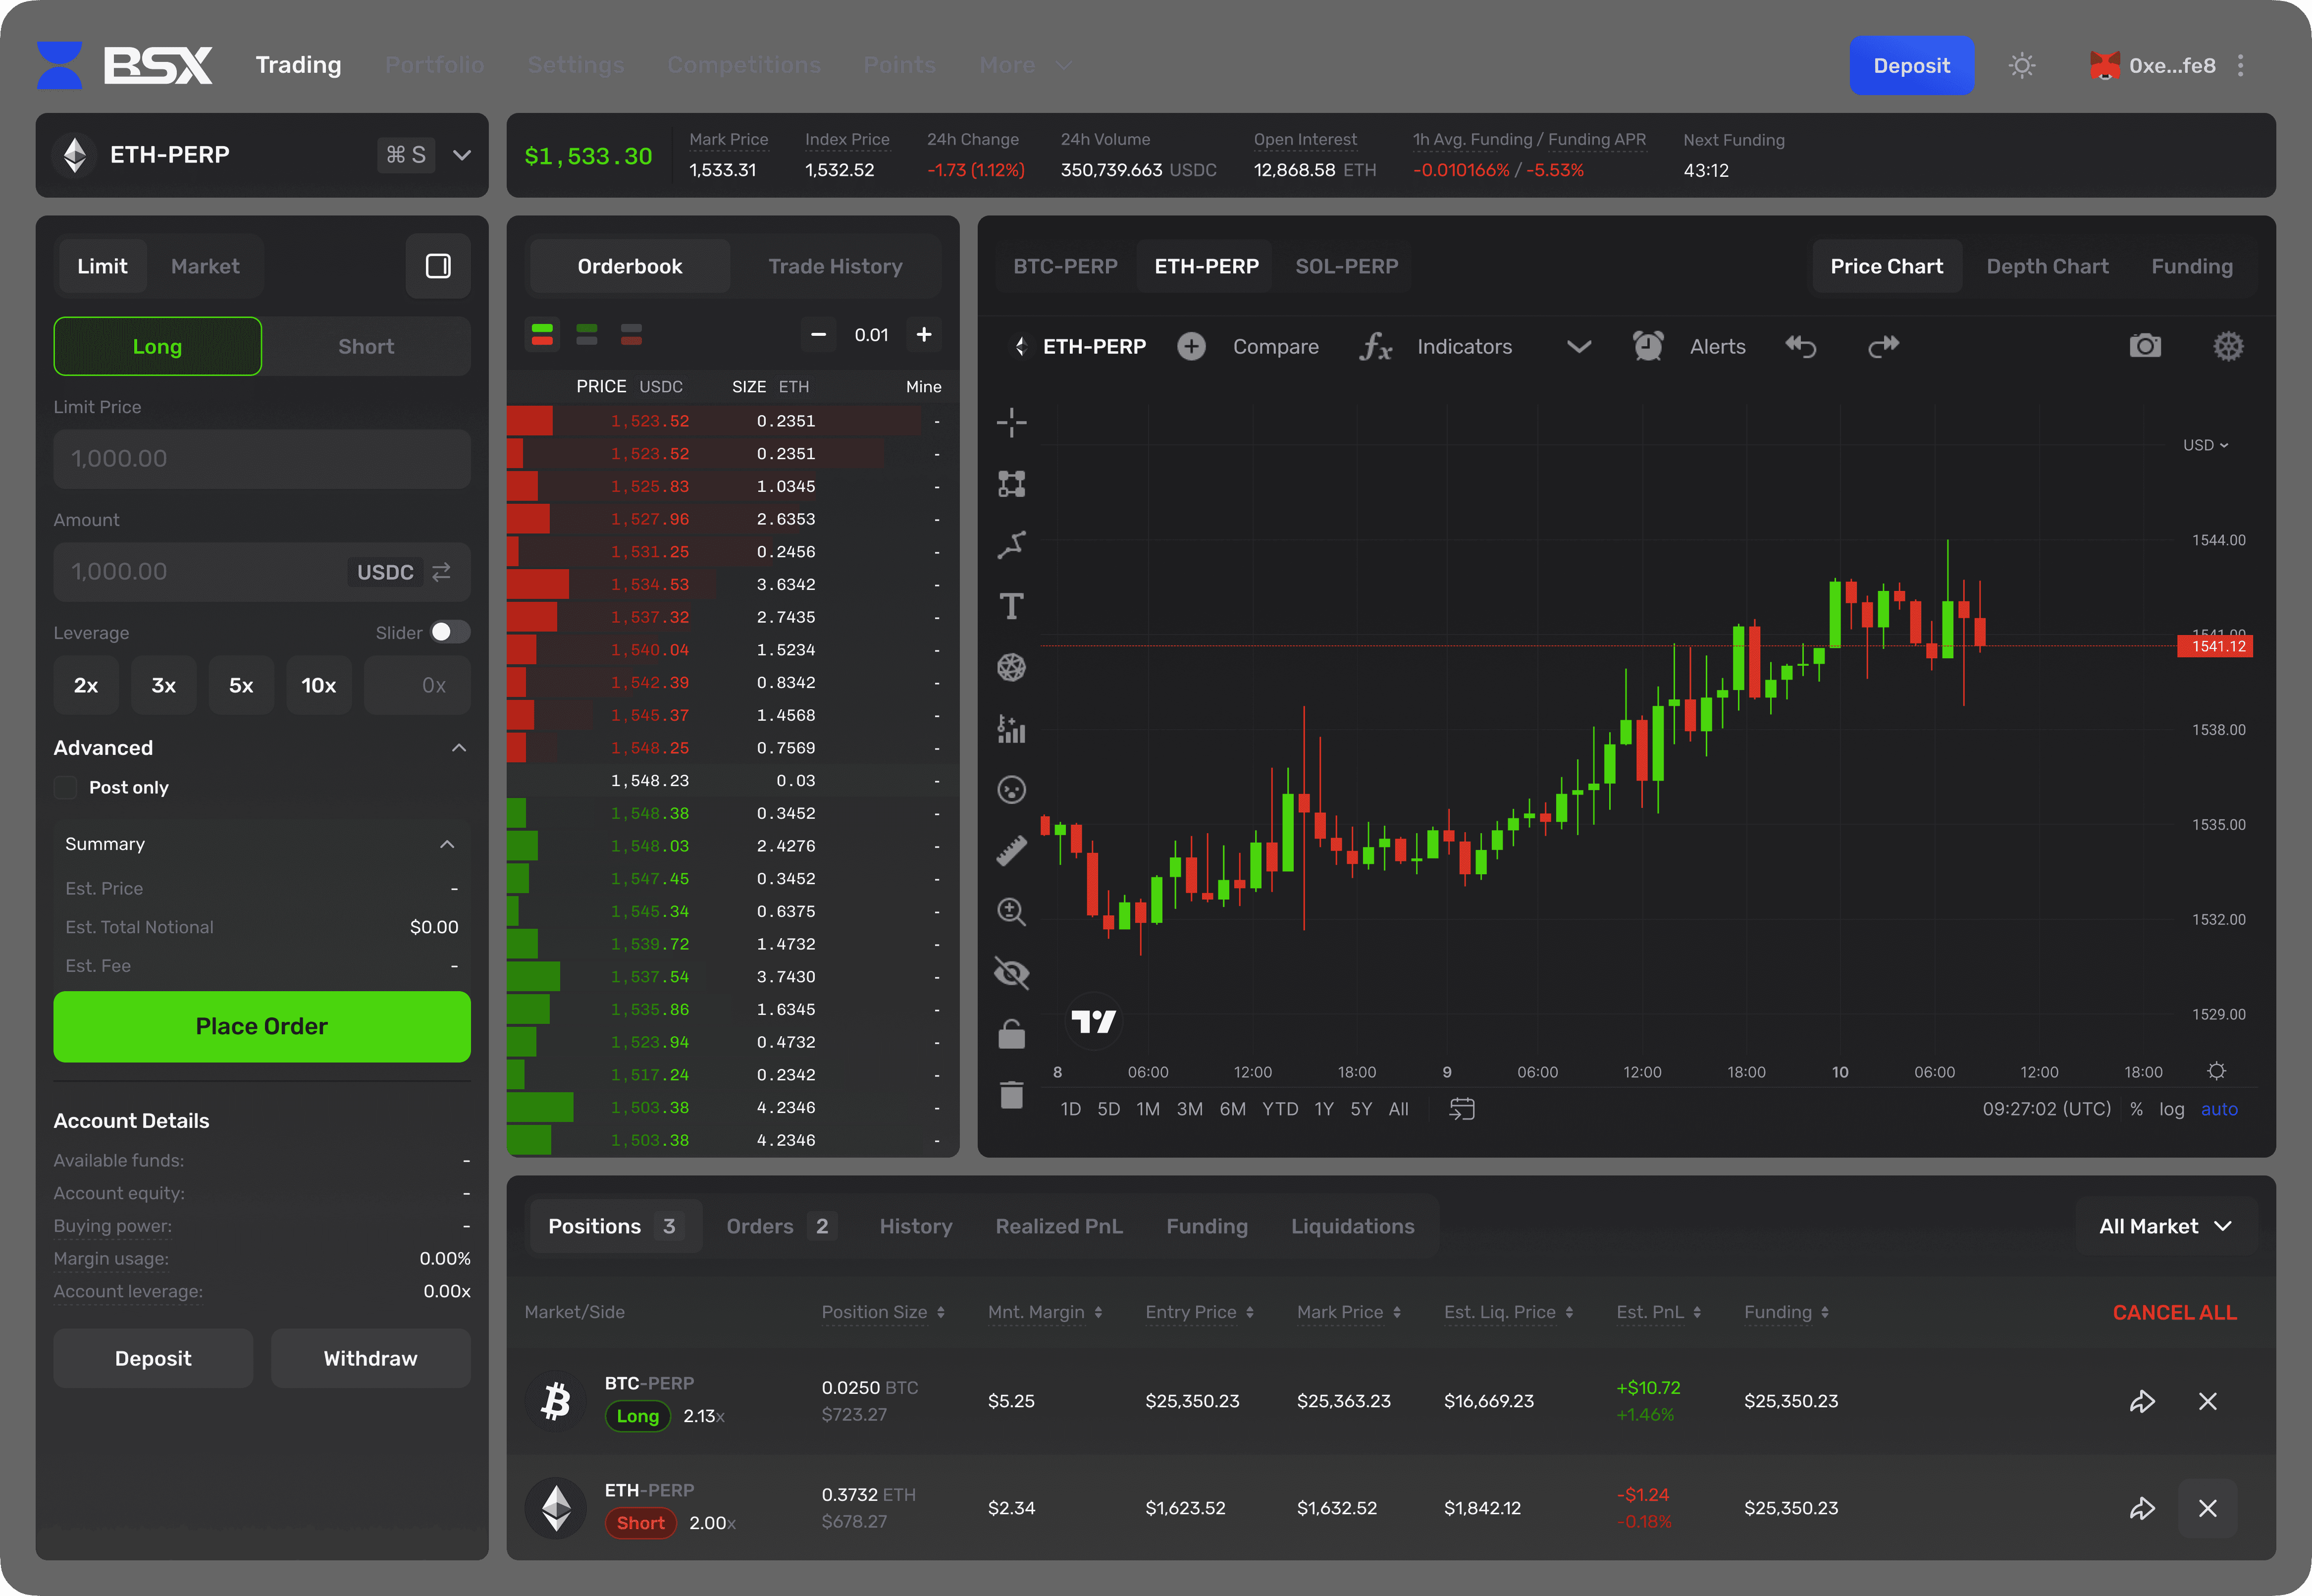Image resolution: width=2312 pixels, height=1596 pixels.
Task: Open wallet options three-dot menu
Action: (2240, 66)
